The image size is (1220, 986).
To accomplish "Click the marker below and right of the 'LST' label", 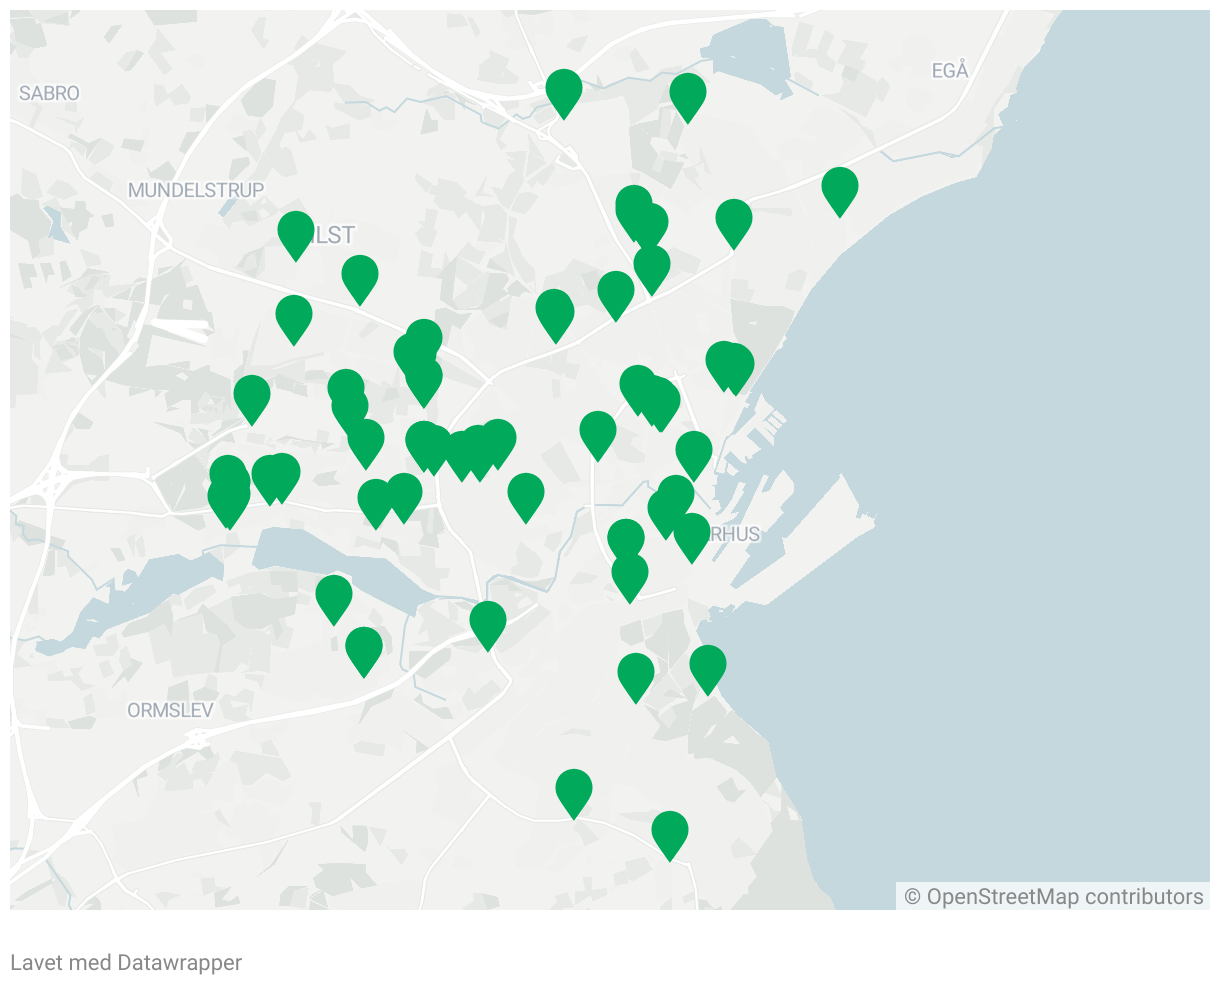I will click(x=360, y=276).
